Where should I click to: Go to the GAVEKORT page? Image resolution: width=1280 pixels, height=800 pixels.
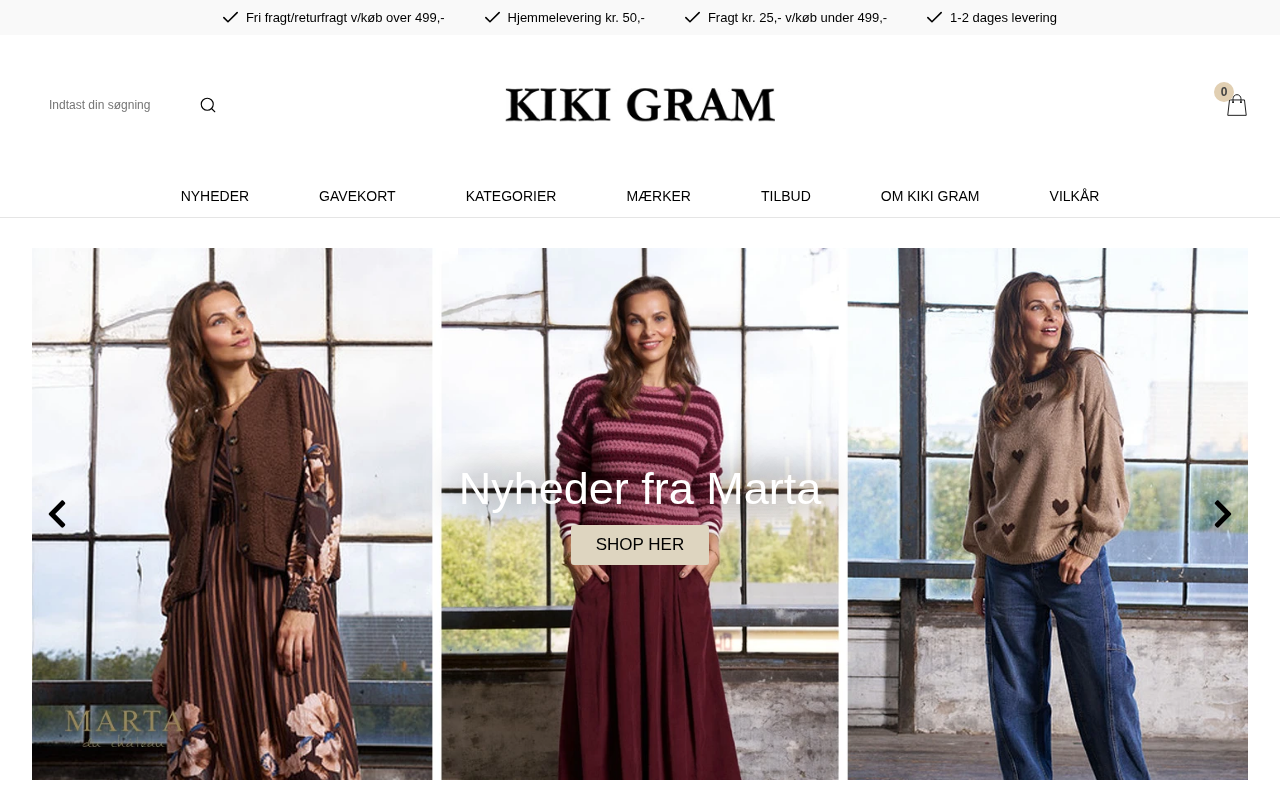[357, 196]
